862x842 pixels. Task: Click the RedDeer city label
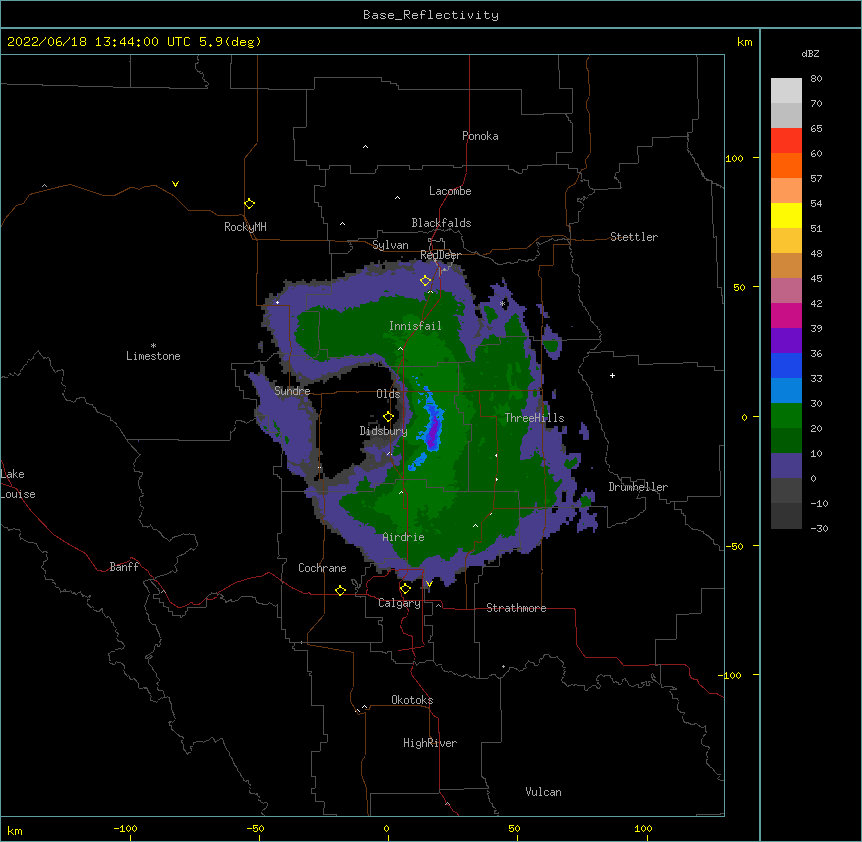click(x=440, y=255)
